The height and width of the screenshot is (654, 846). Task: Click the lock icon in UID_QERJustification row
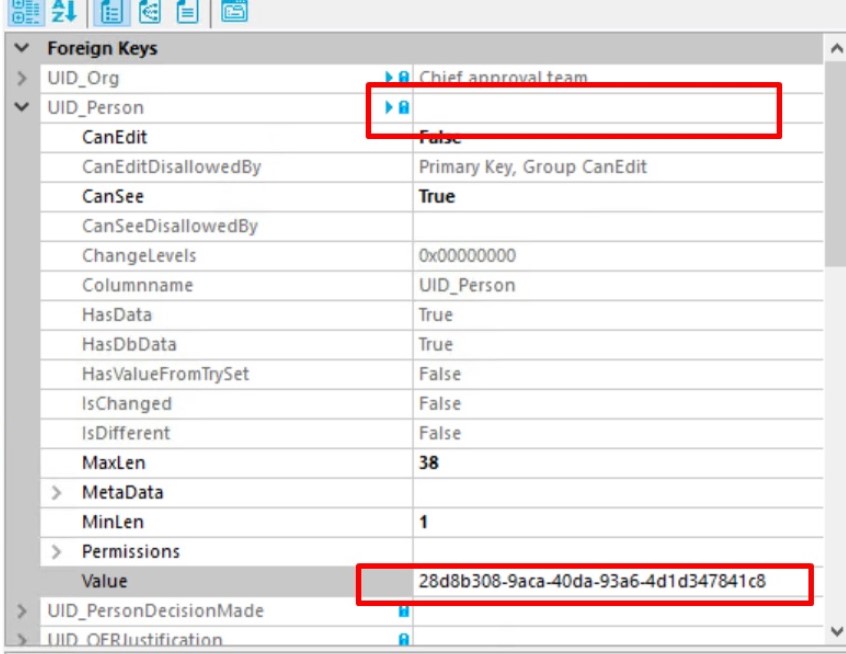(403, 640)
